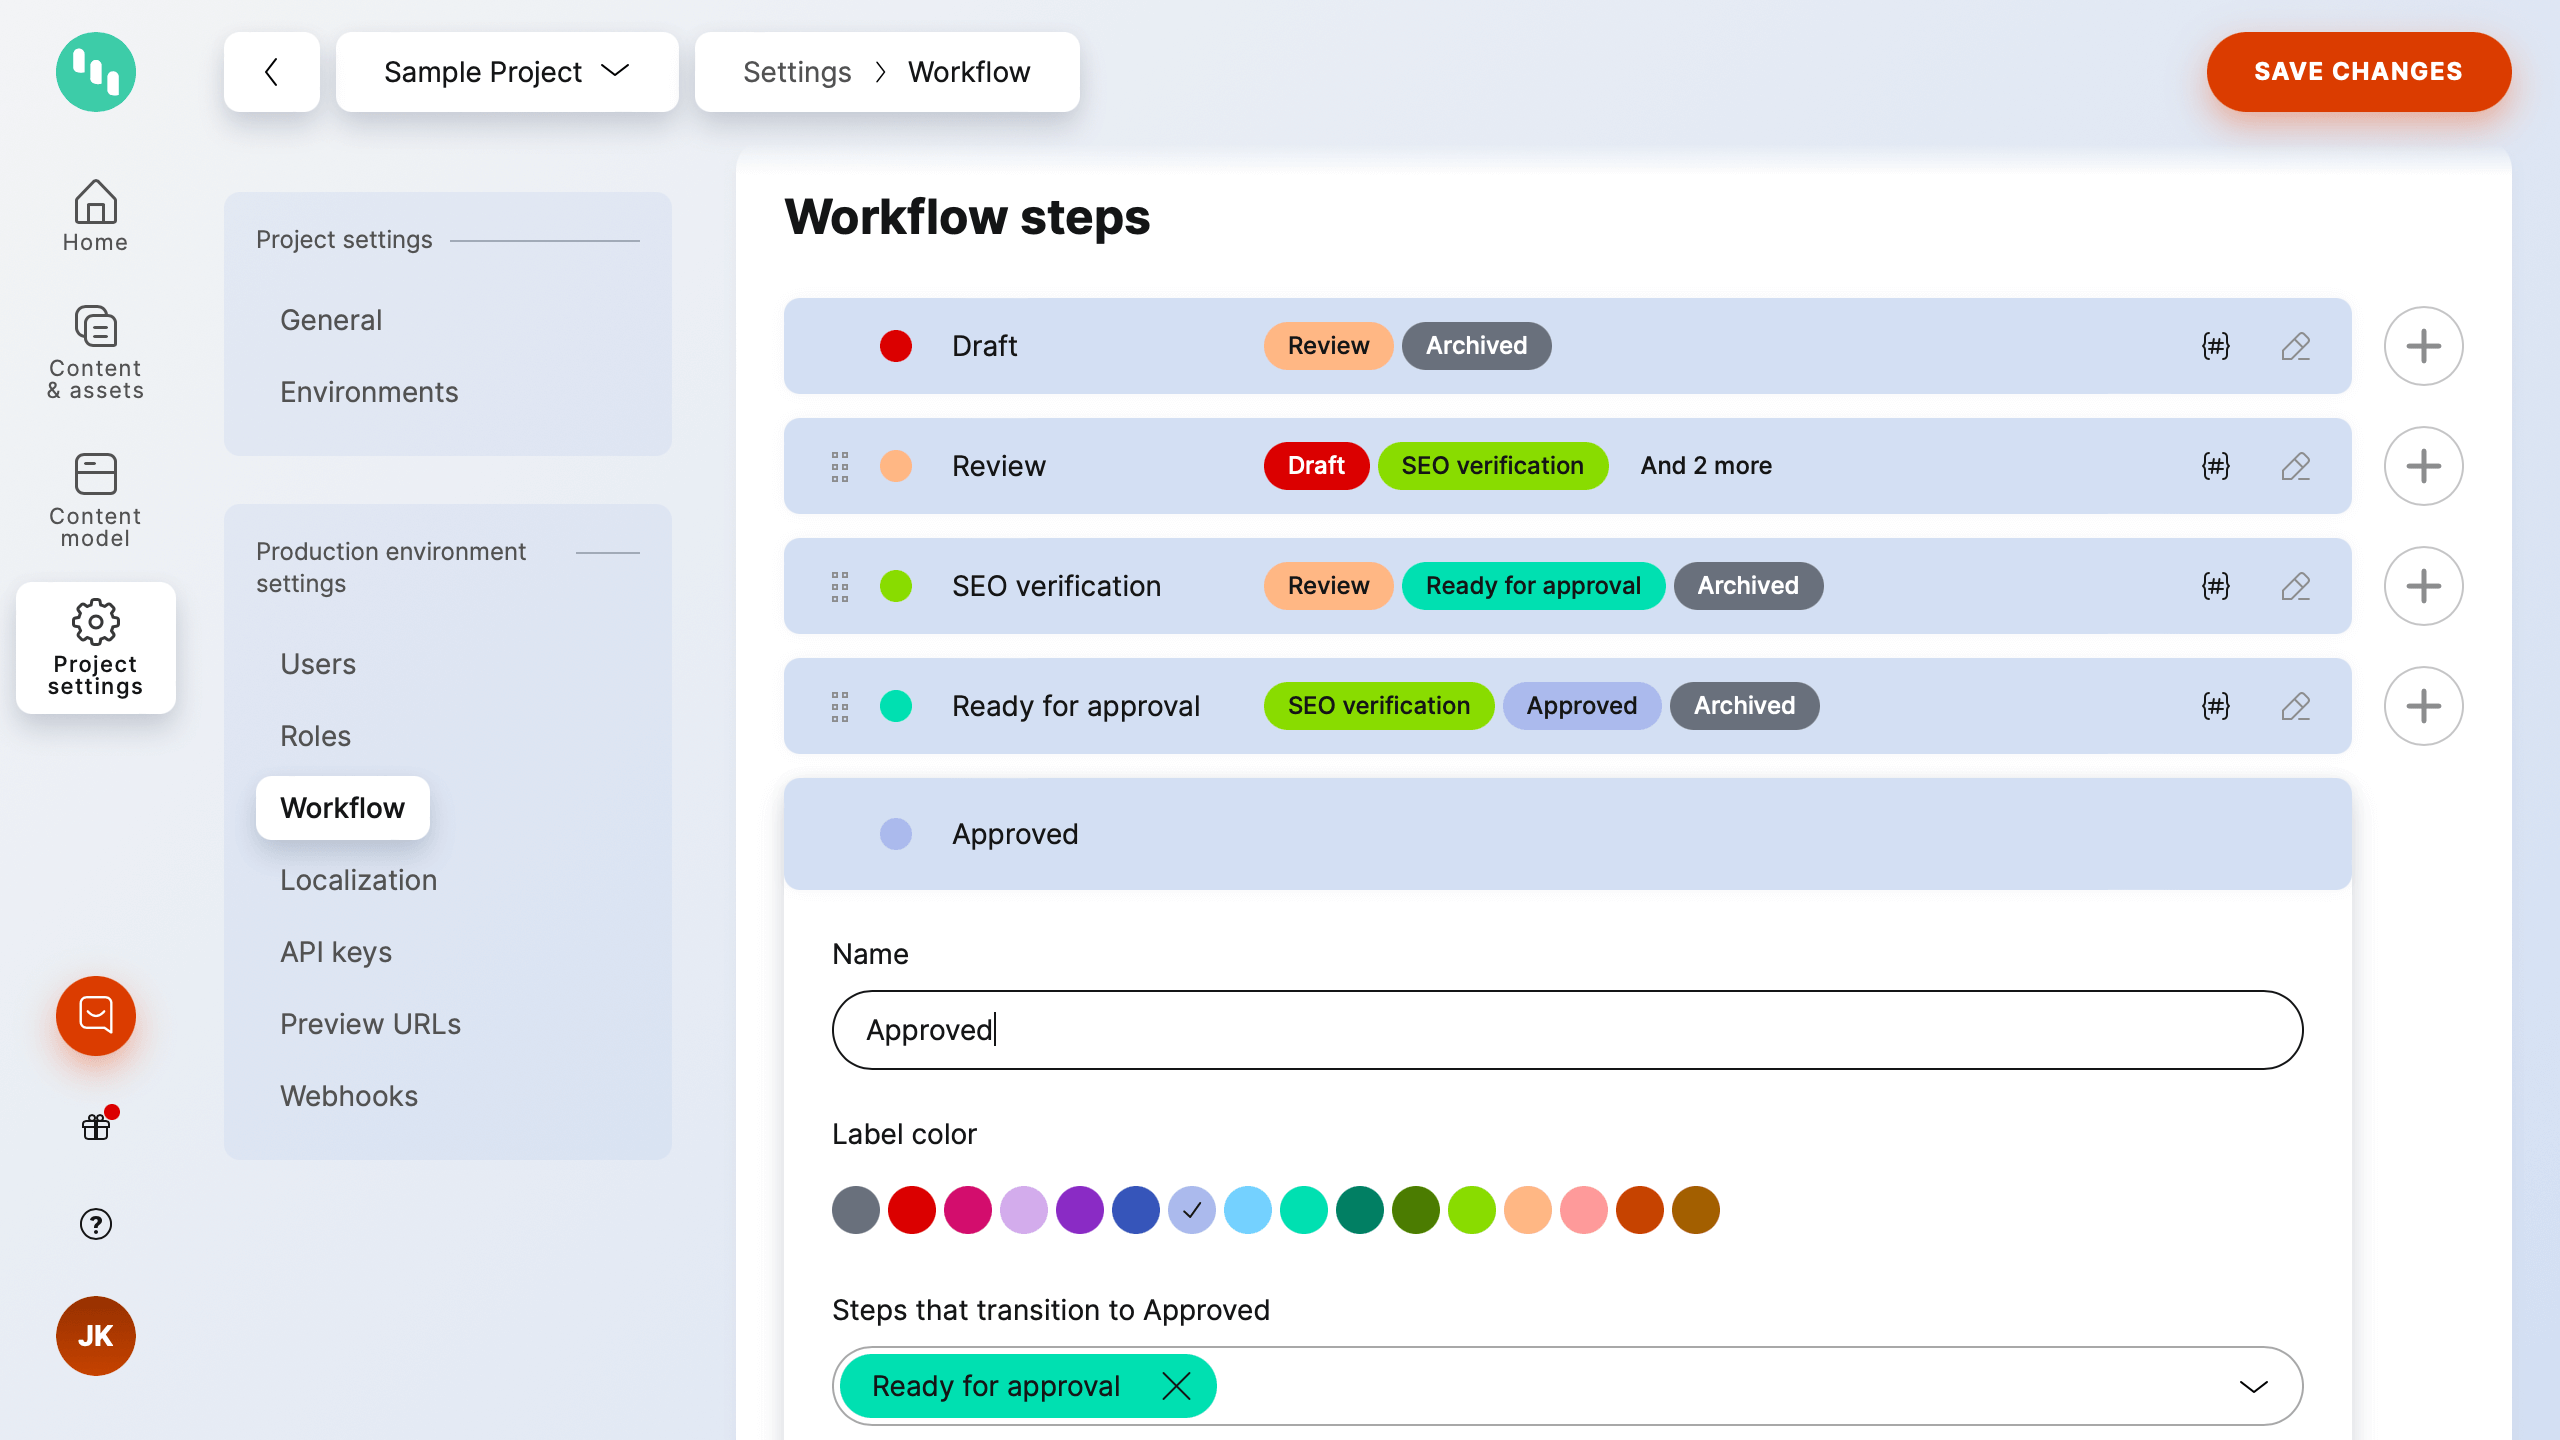Image resolution: width=2560 pixels, height=1440 pixels.
Task: Open the help question mark icon
Action: [95, 1224]
